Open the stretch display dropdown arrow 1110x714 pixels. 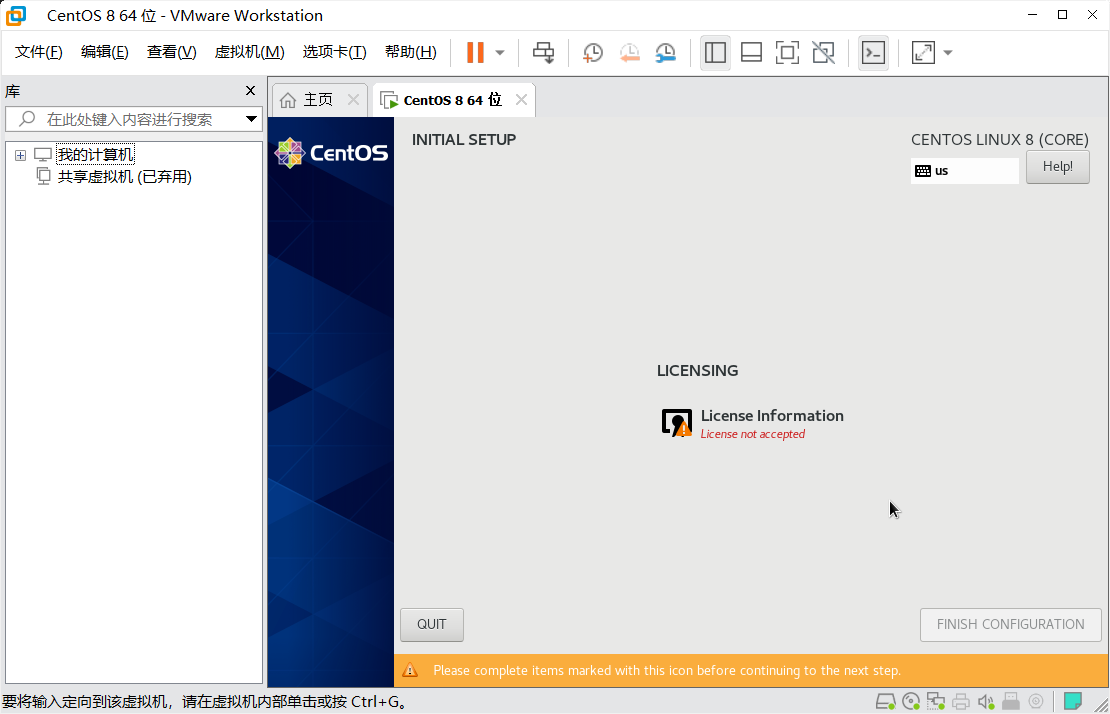tap(948, 52)
